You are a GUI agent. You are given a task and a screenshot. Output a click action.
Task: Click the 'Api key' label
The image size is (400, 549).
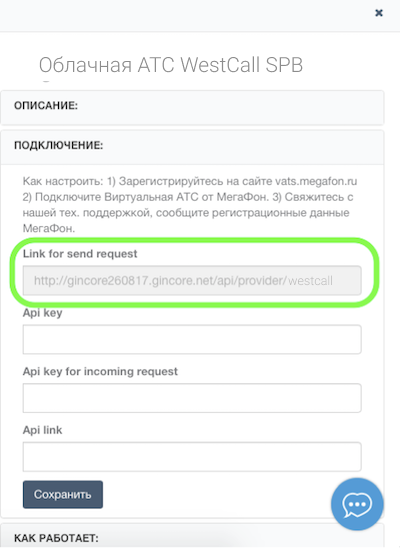pyautogui.click(x=42, y=313)
